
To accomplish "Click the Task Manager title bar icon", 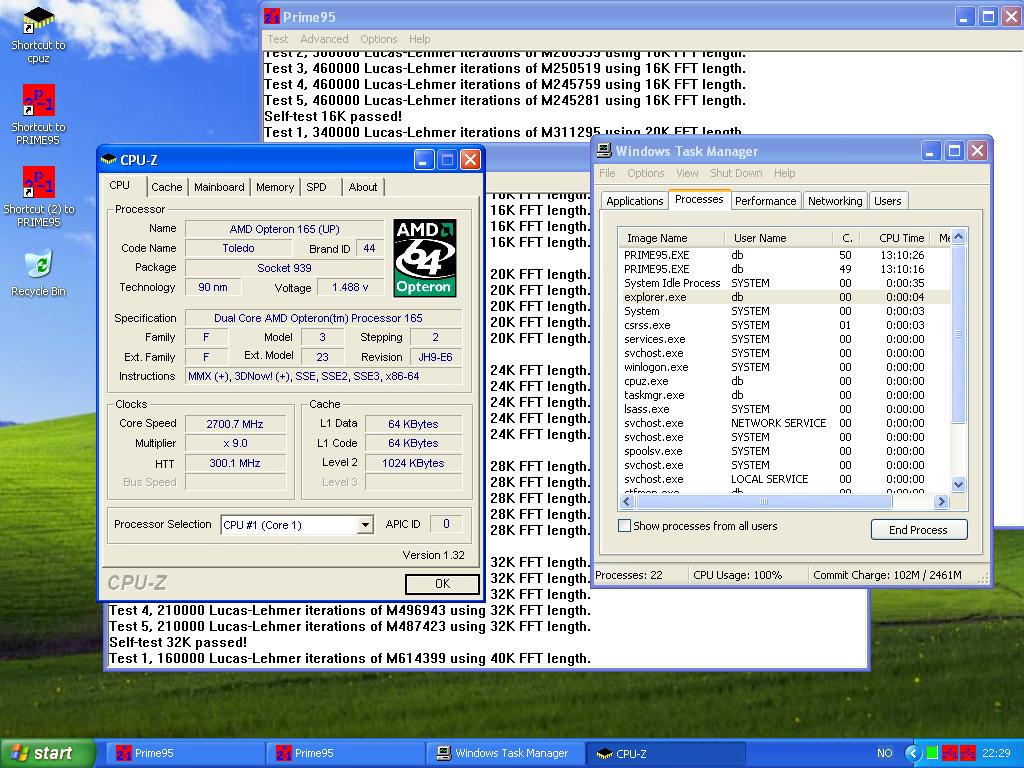I will [604, 151].
